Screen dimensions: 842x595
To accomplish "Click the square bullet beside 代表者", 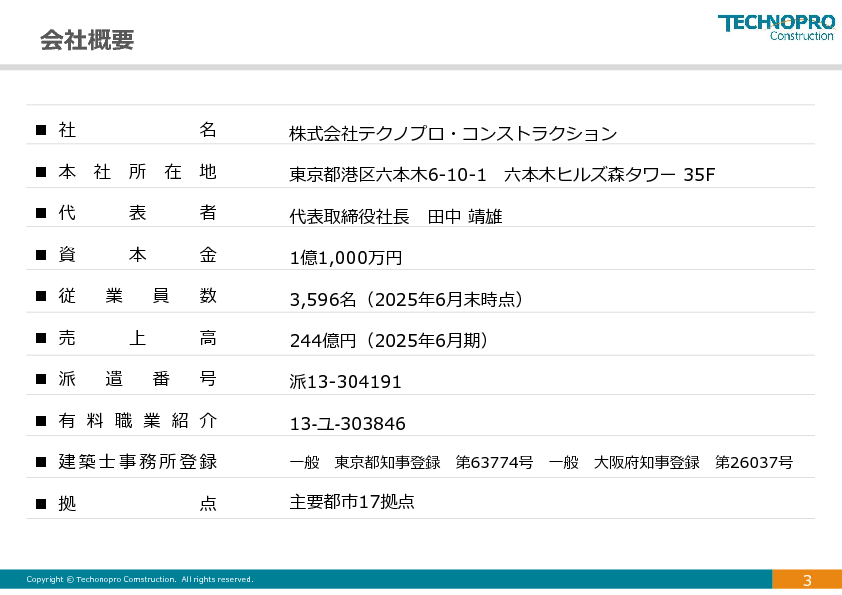I will pyautogui.click(x=41, y=214).
